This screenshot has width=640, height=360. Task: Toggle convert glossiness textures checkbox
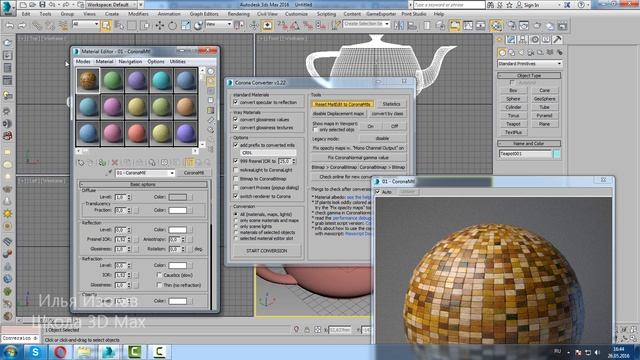pyautogui.click(x=236, y=127)
